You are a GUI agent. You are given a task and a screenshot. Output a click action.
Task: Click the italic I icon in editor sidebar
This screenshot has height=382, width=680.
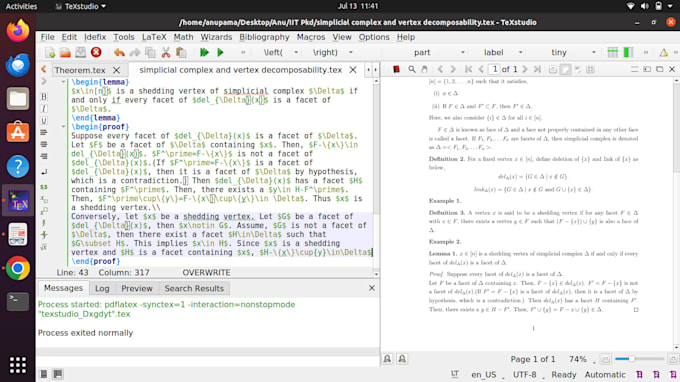point(44,108)
